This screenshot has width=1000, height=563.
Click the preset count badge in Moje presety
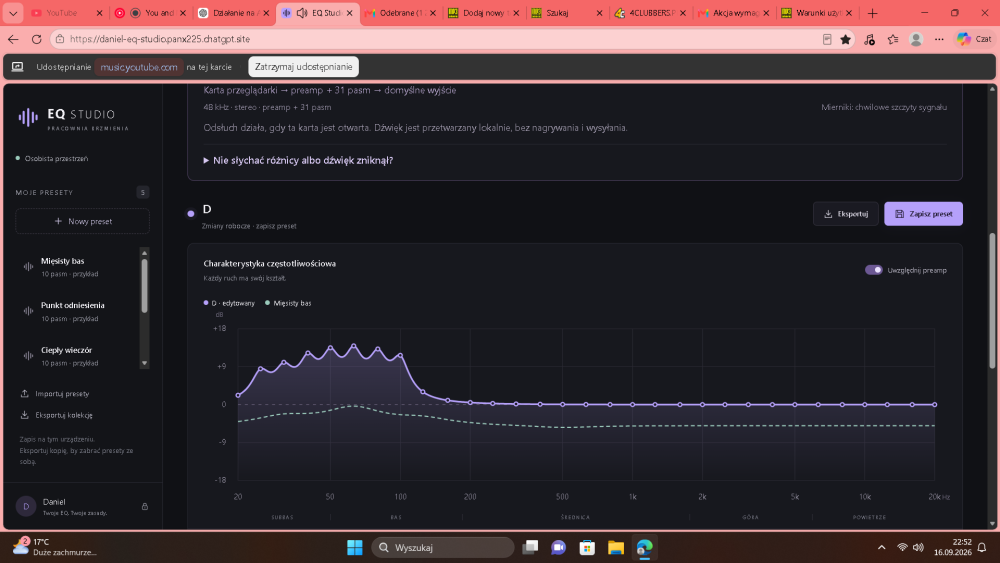[x=143, y=192]
